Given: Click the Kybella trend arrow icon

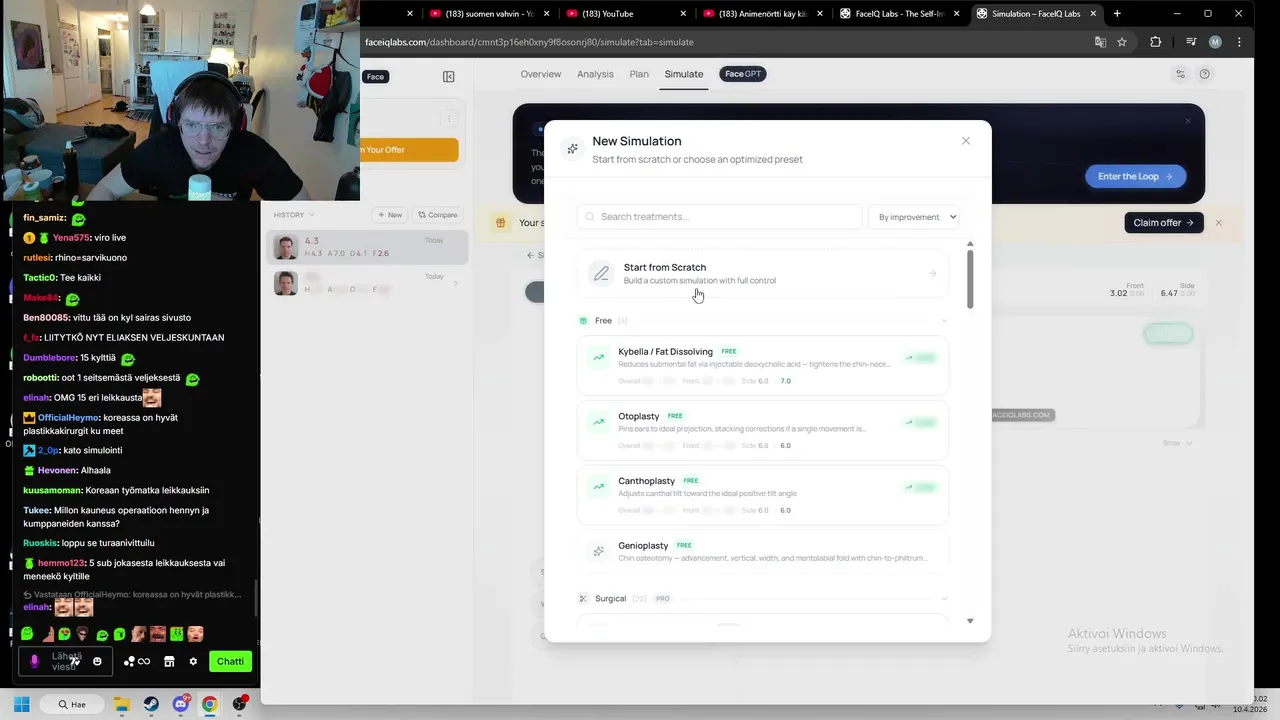Looking at the screenshot, I should pyautogui.click(x=598, y=357).
